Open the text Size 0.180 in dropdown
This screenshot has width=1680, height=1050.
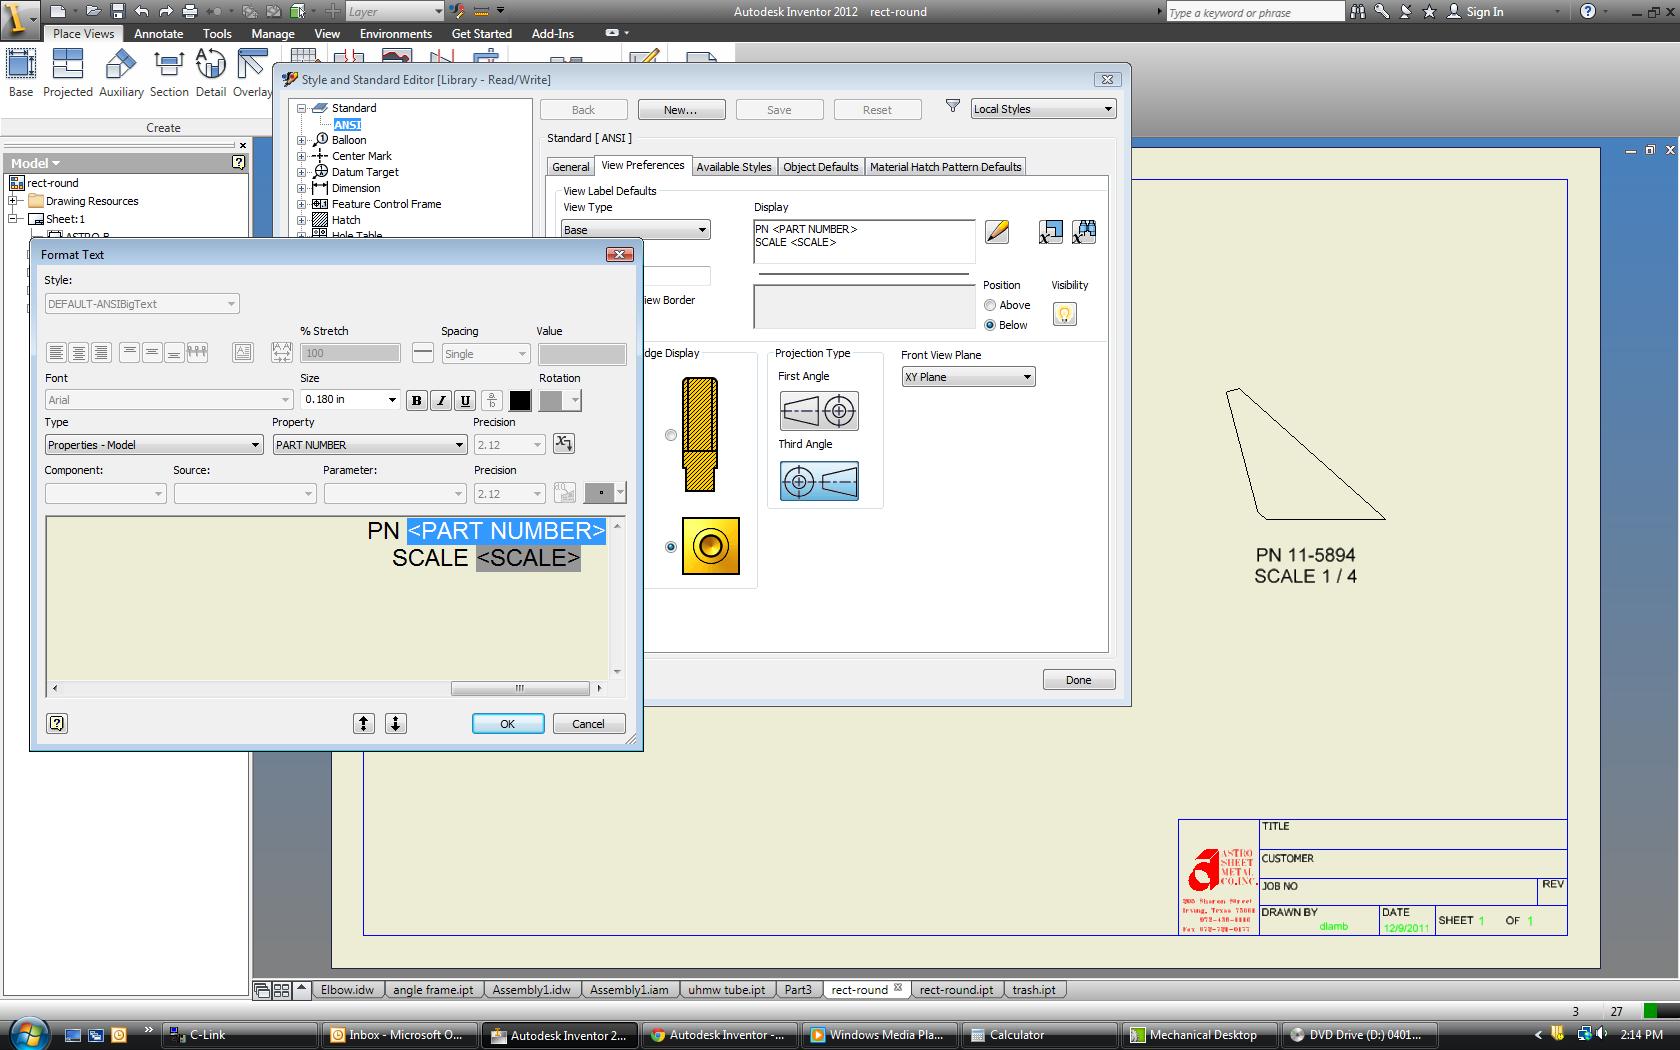point(391,400)
